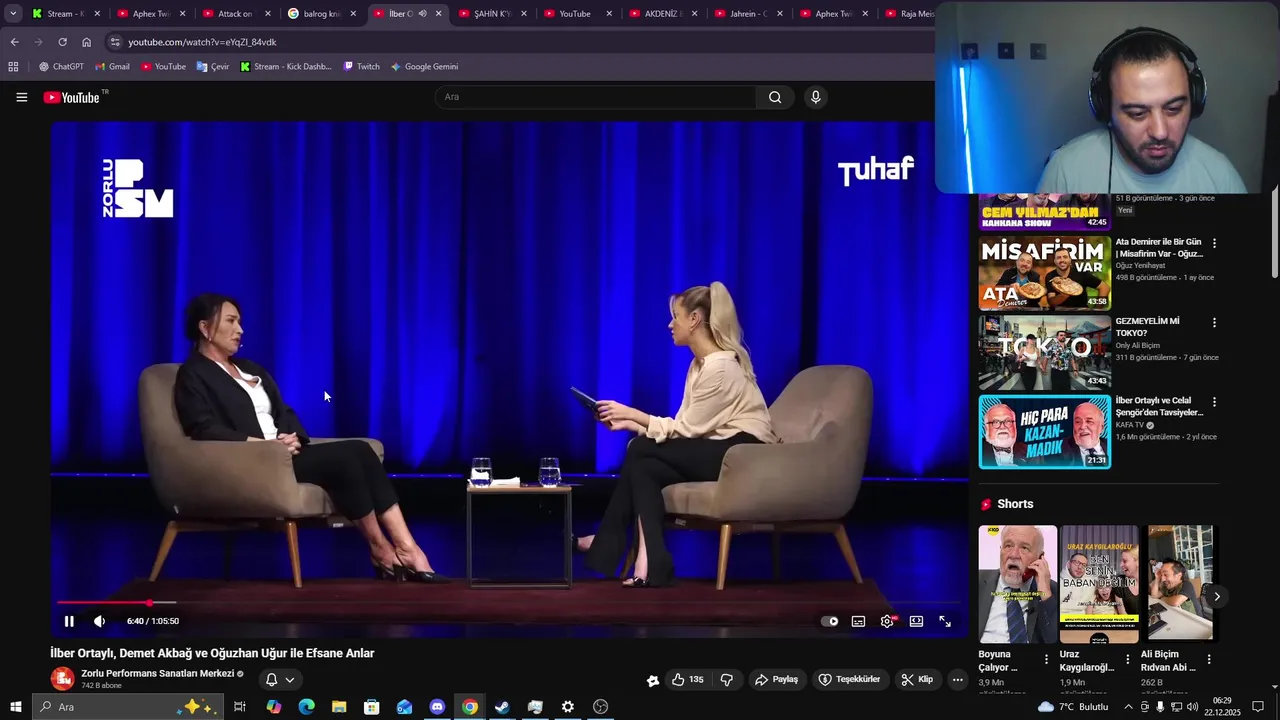Open the tab search dropdown

pyautogui.click(x=13, y=13)
